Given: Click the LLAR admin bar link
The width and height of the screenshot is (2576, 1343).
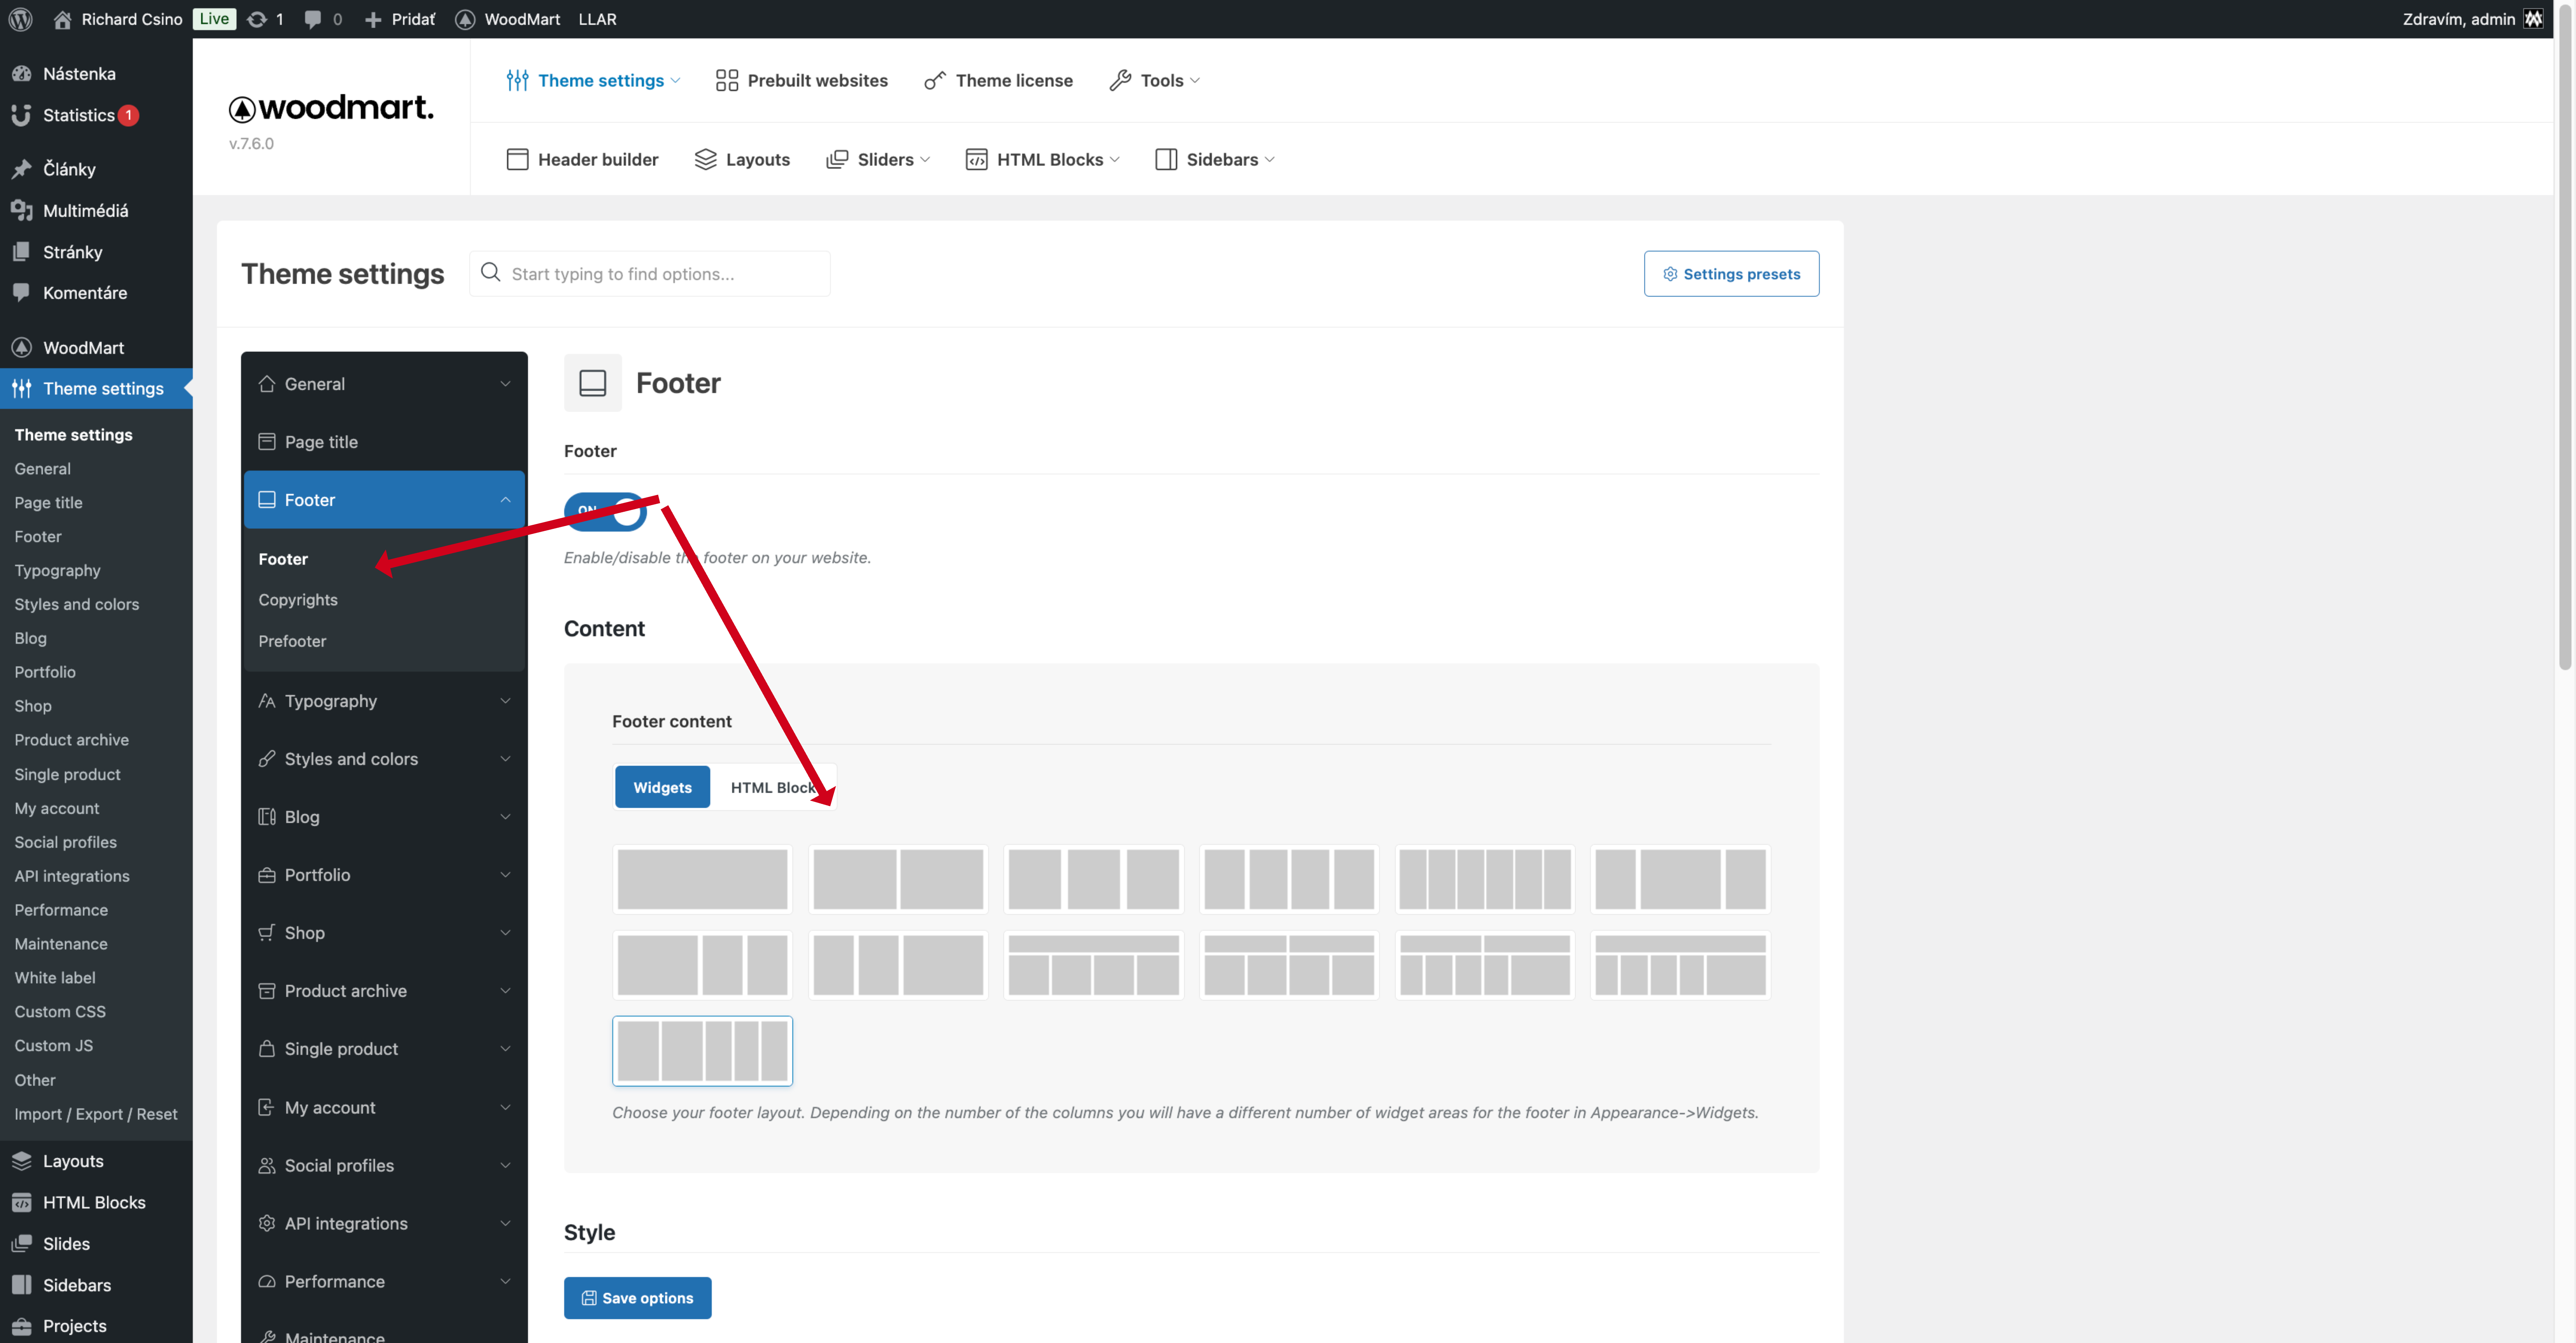Looking at the screenshot, I should 597,19.
